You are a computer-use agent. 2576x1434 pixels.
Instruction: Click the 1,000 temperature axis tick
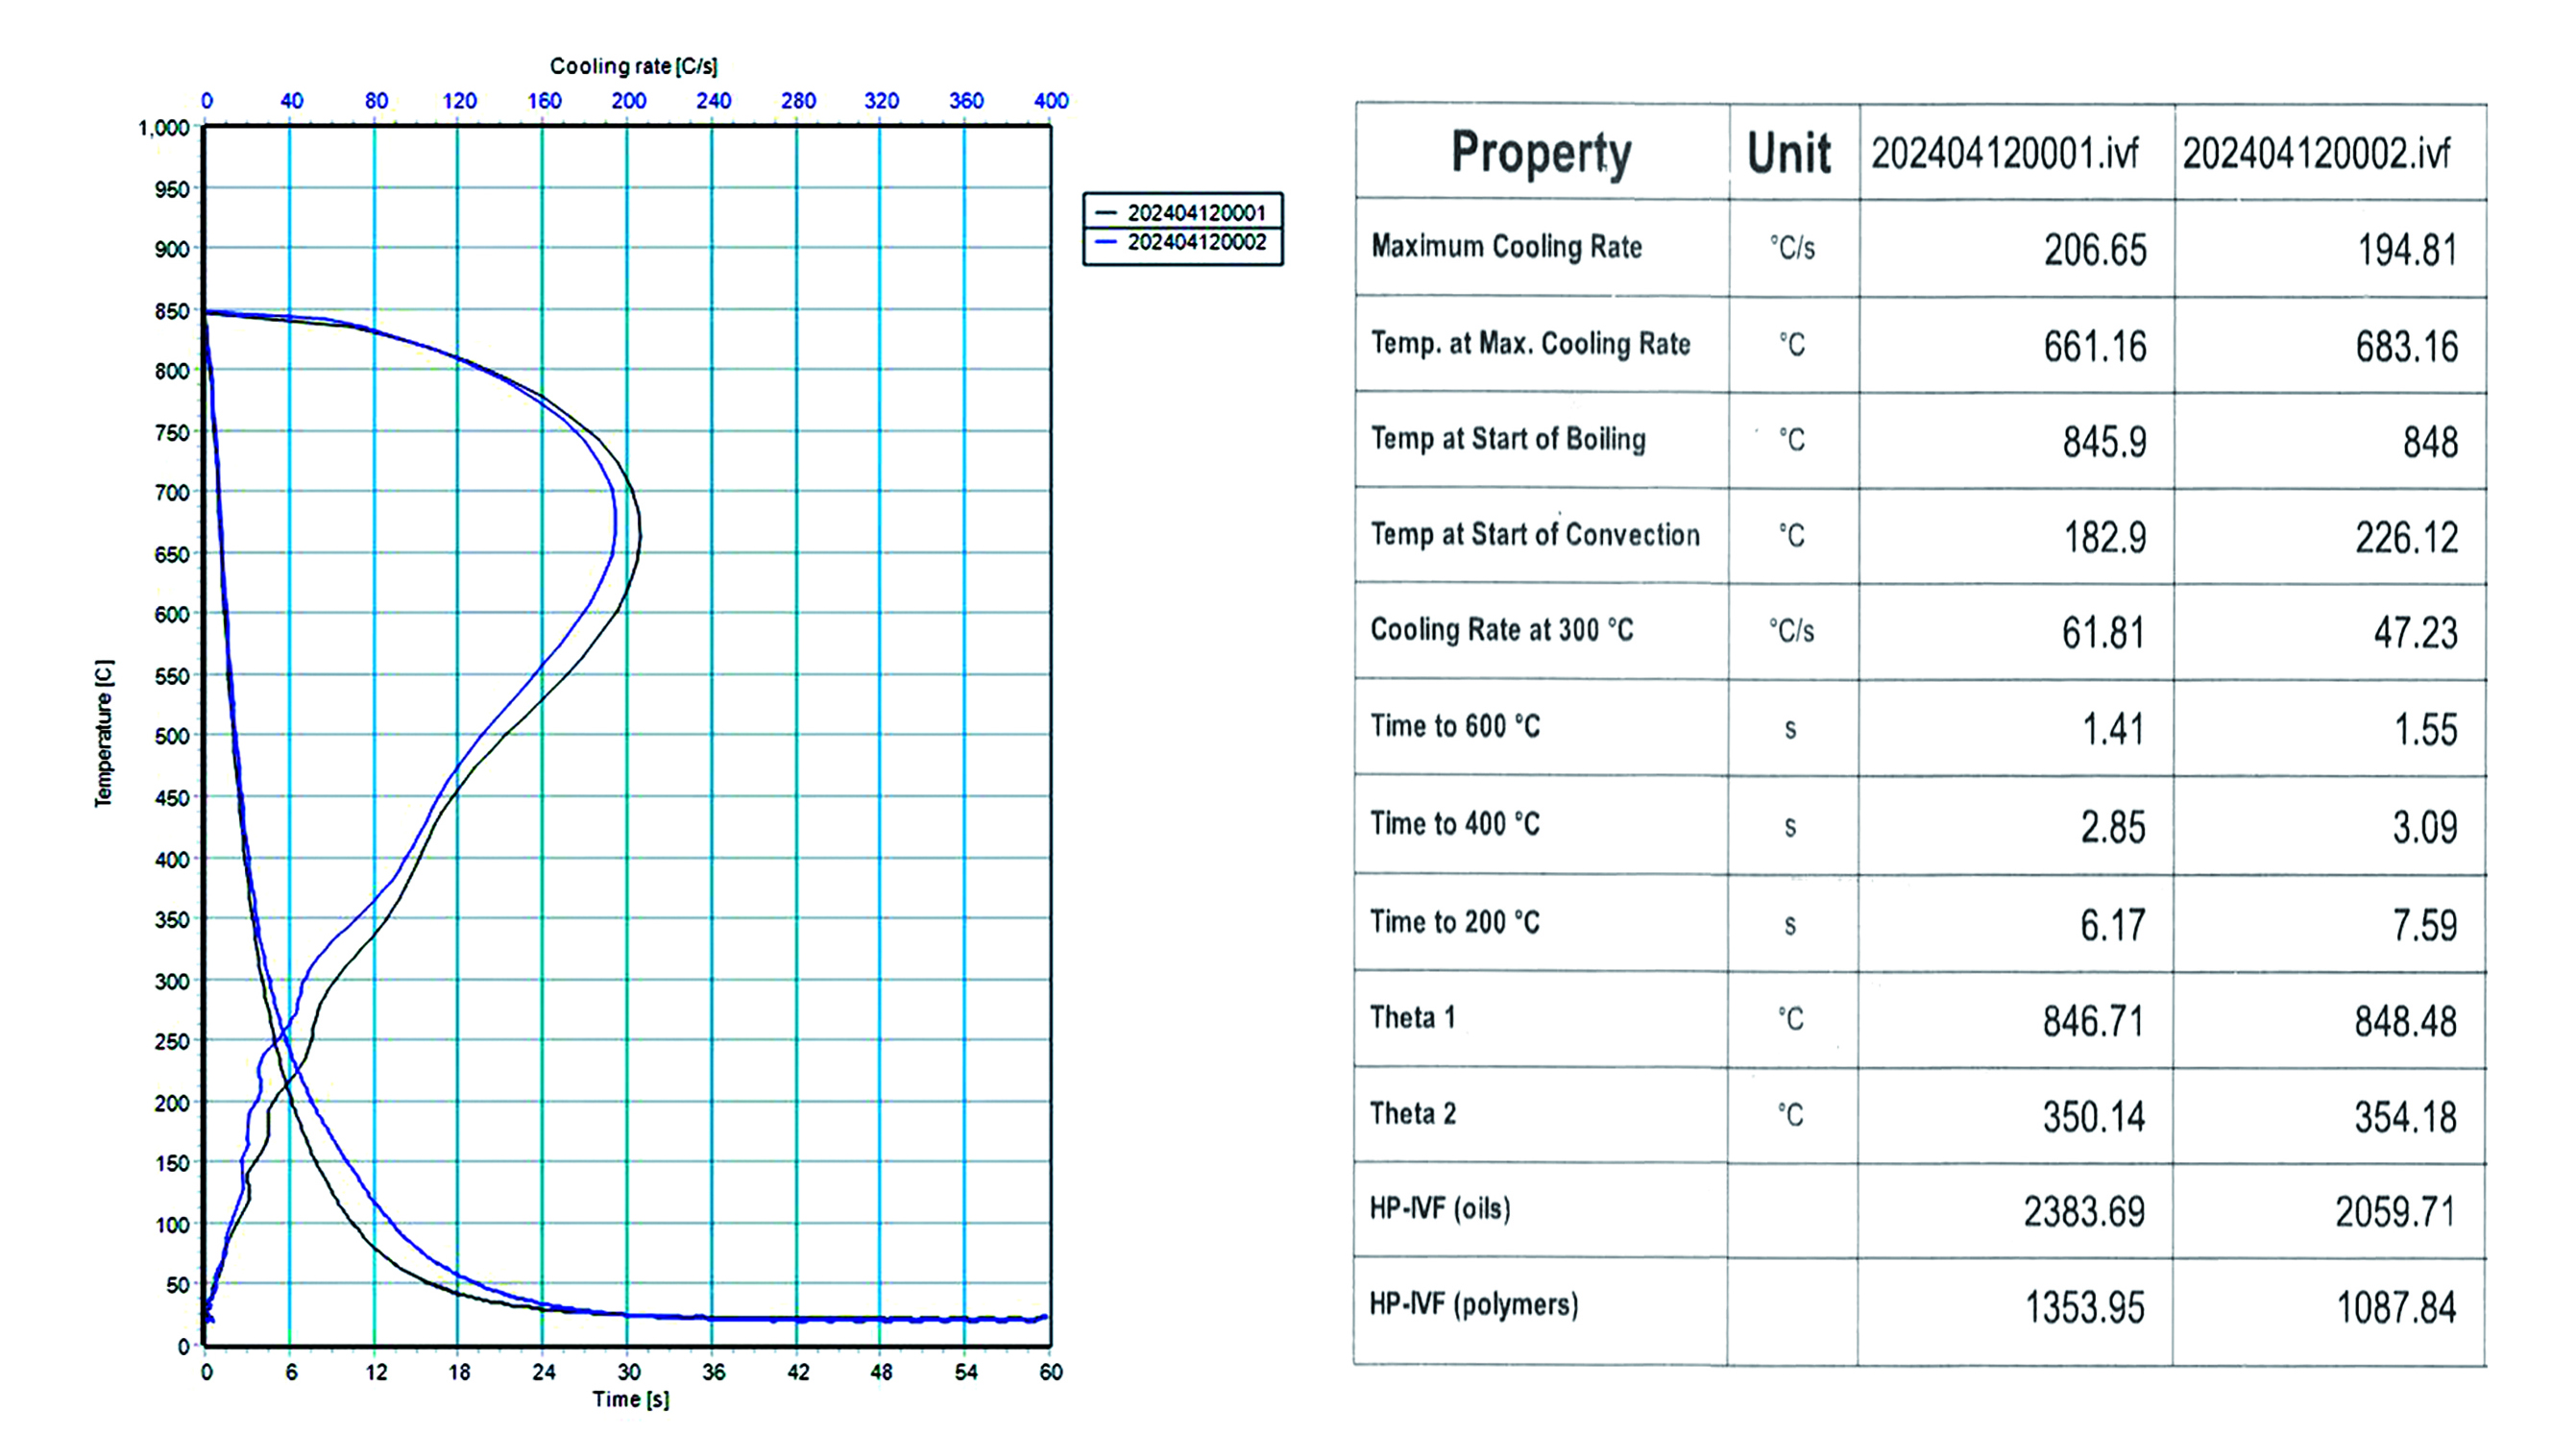[x=164, y=128]
